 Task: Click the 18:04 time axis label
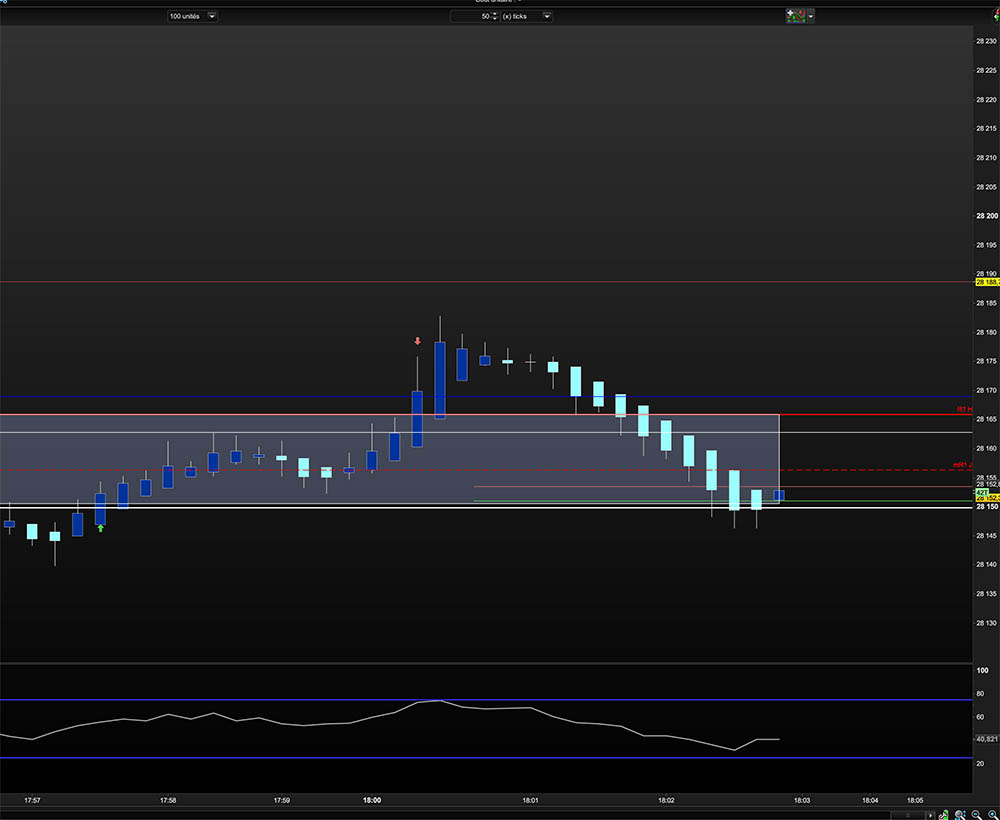pyautogui.click(x=870, y=800)
